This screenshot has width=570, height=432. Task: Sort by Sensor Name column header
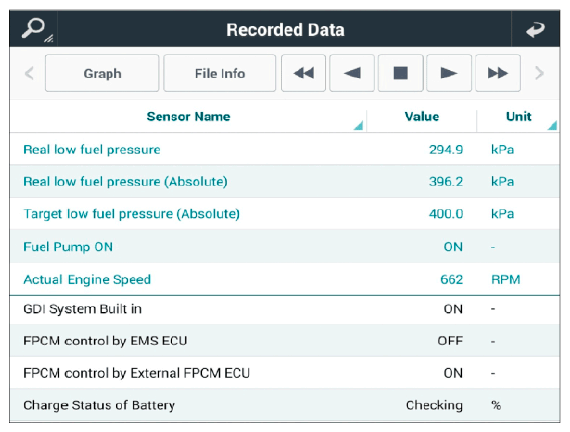[188, 116]
